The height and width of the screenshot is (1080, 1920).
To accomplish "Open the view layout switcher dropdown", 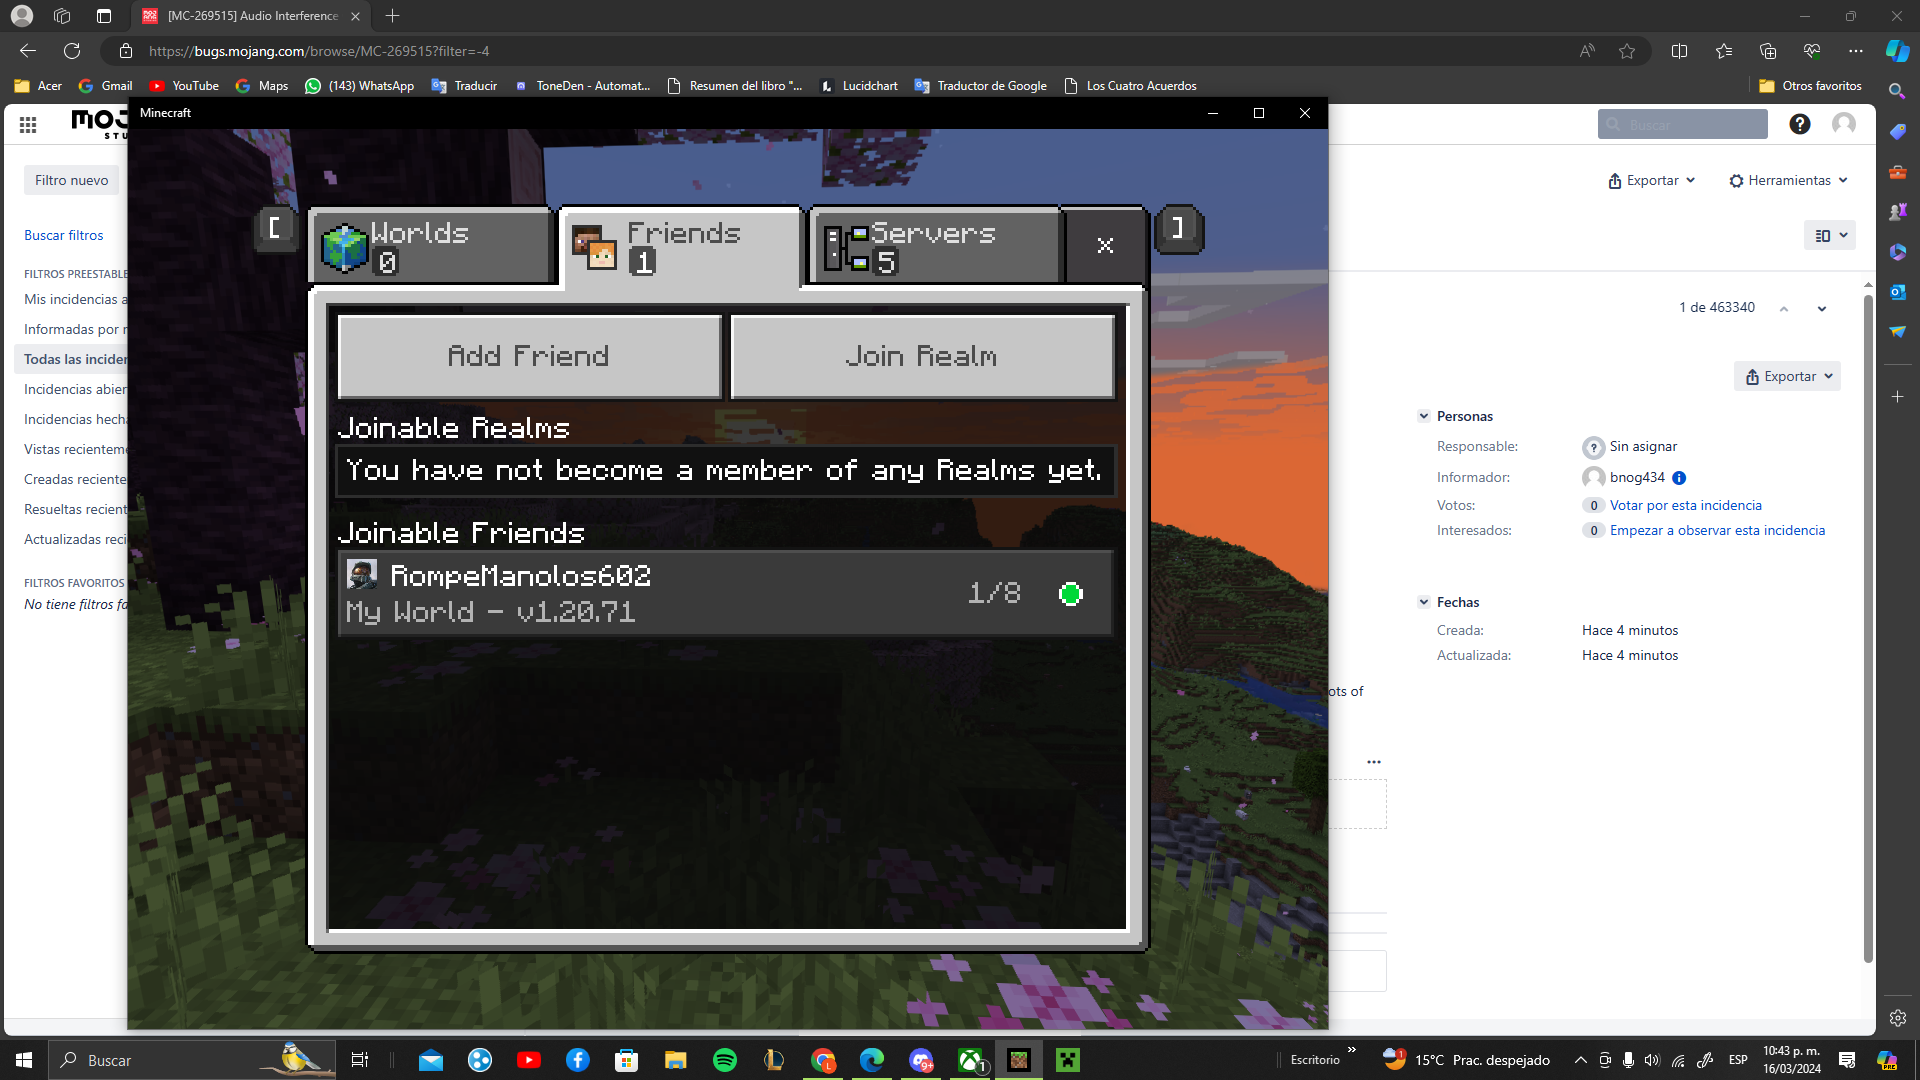I will tap(1830, 236).
